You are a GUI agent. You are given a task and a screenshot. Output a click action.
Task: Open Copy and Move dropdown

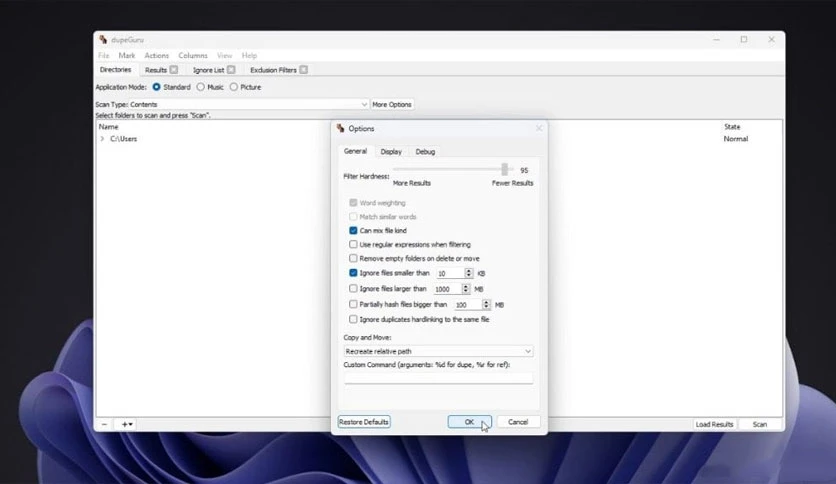(438, 351)
